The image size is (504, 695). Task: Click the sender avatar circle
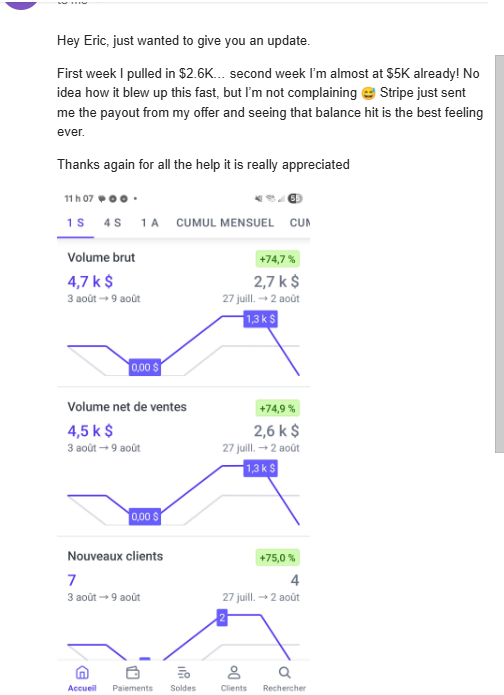tap(20, 4)
